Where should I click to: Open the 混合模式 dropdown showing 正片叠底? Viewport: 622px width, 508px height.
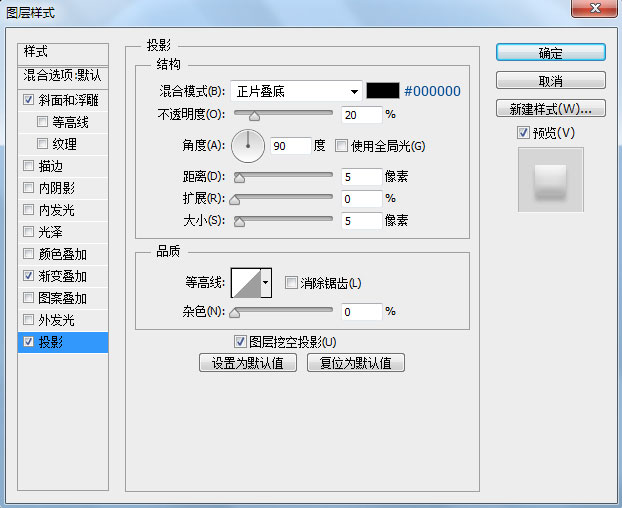pos(296,91)
